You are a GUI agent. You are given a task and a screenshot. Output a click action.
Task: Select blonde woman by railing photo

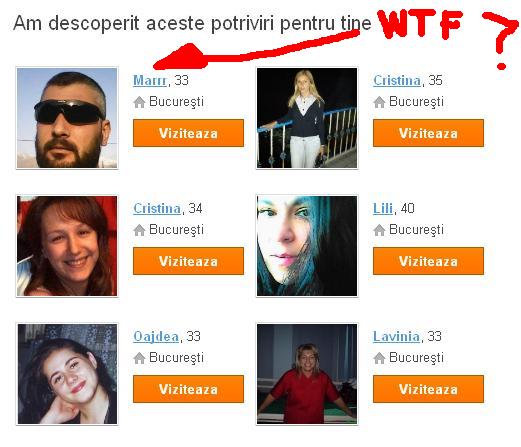pos(307,118)
